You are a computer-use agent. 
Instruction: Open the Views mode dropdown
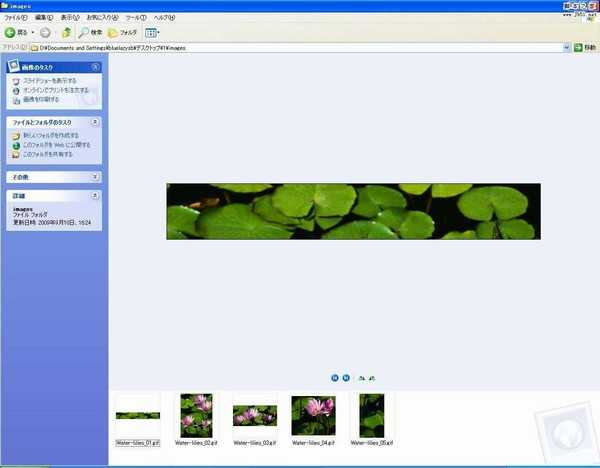pyautogui.click(x=152, y=32)
